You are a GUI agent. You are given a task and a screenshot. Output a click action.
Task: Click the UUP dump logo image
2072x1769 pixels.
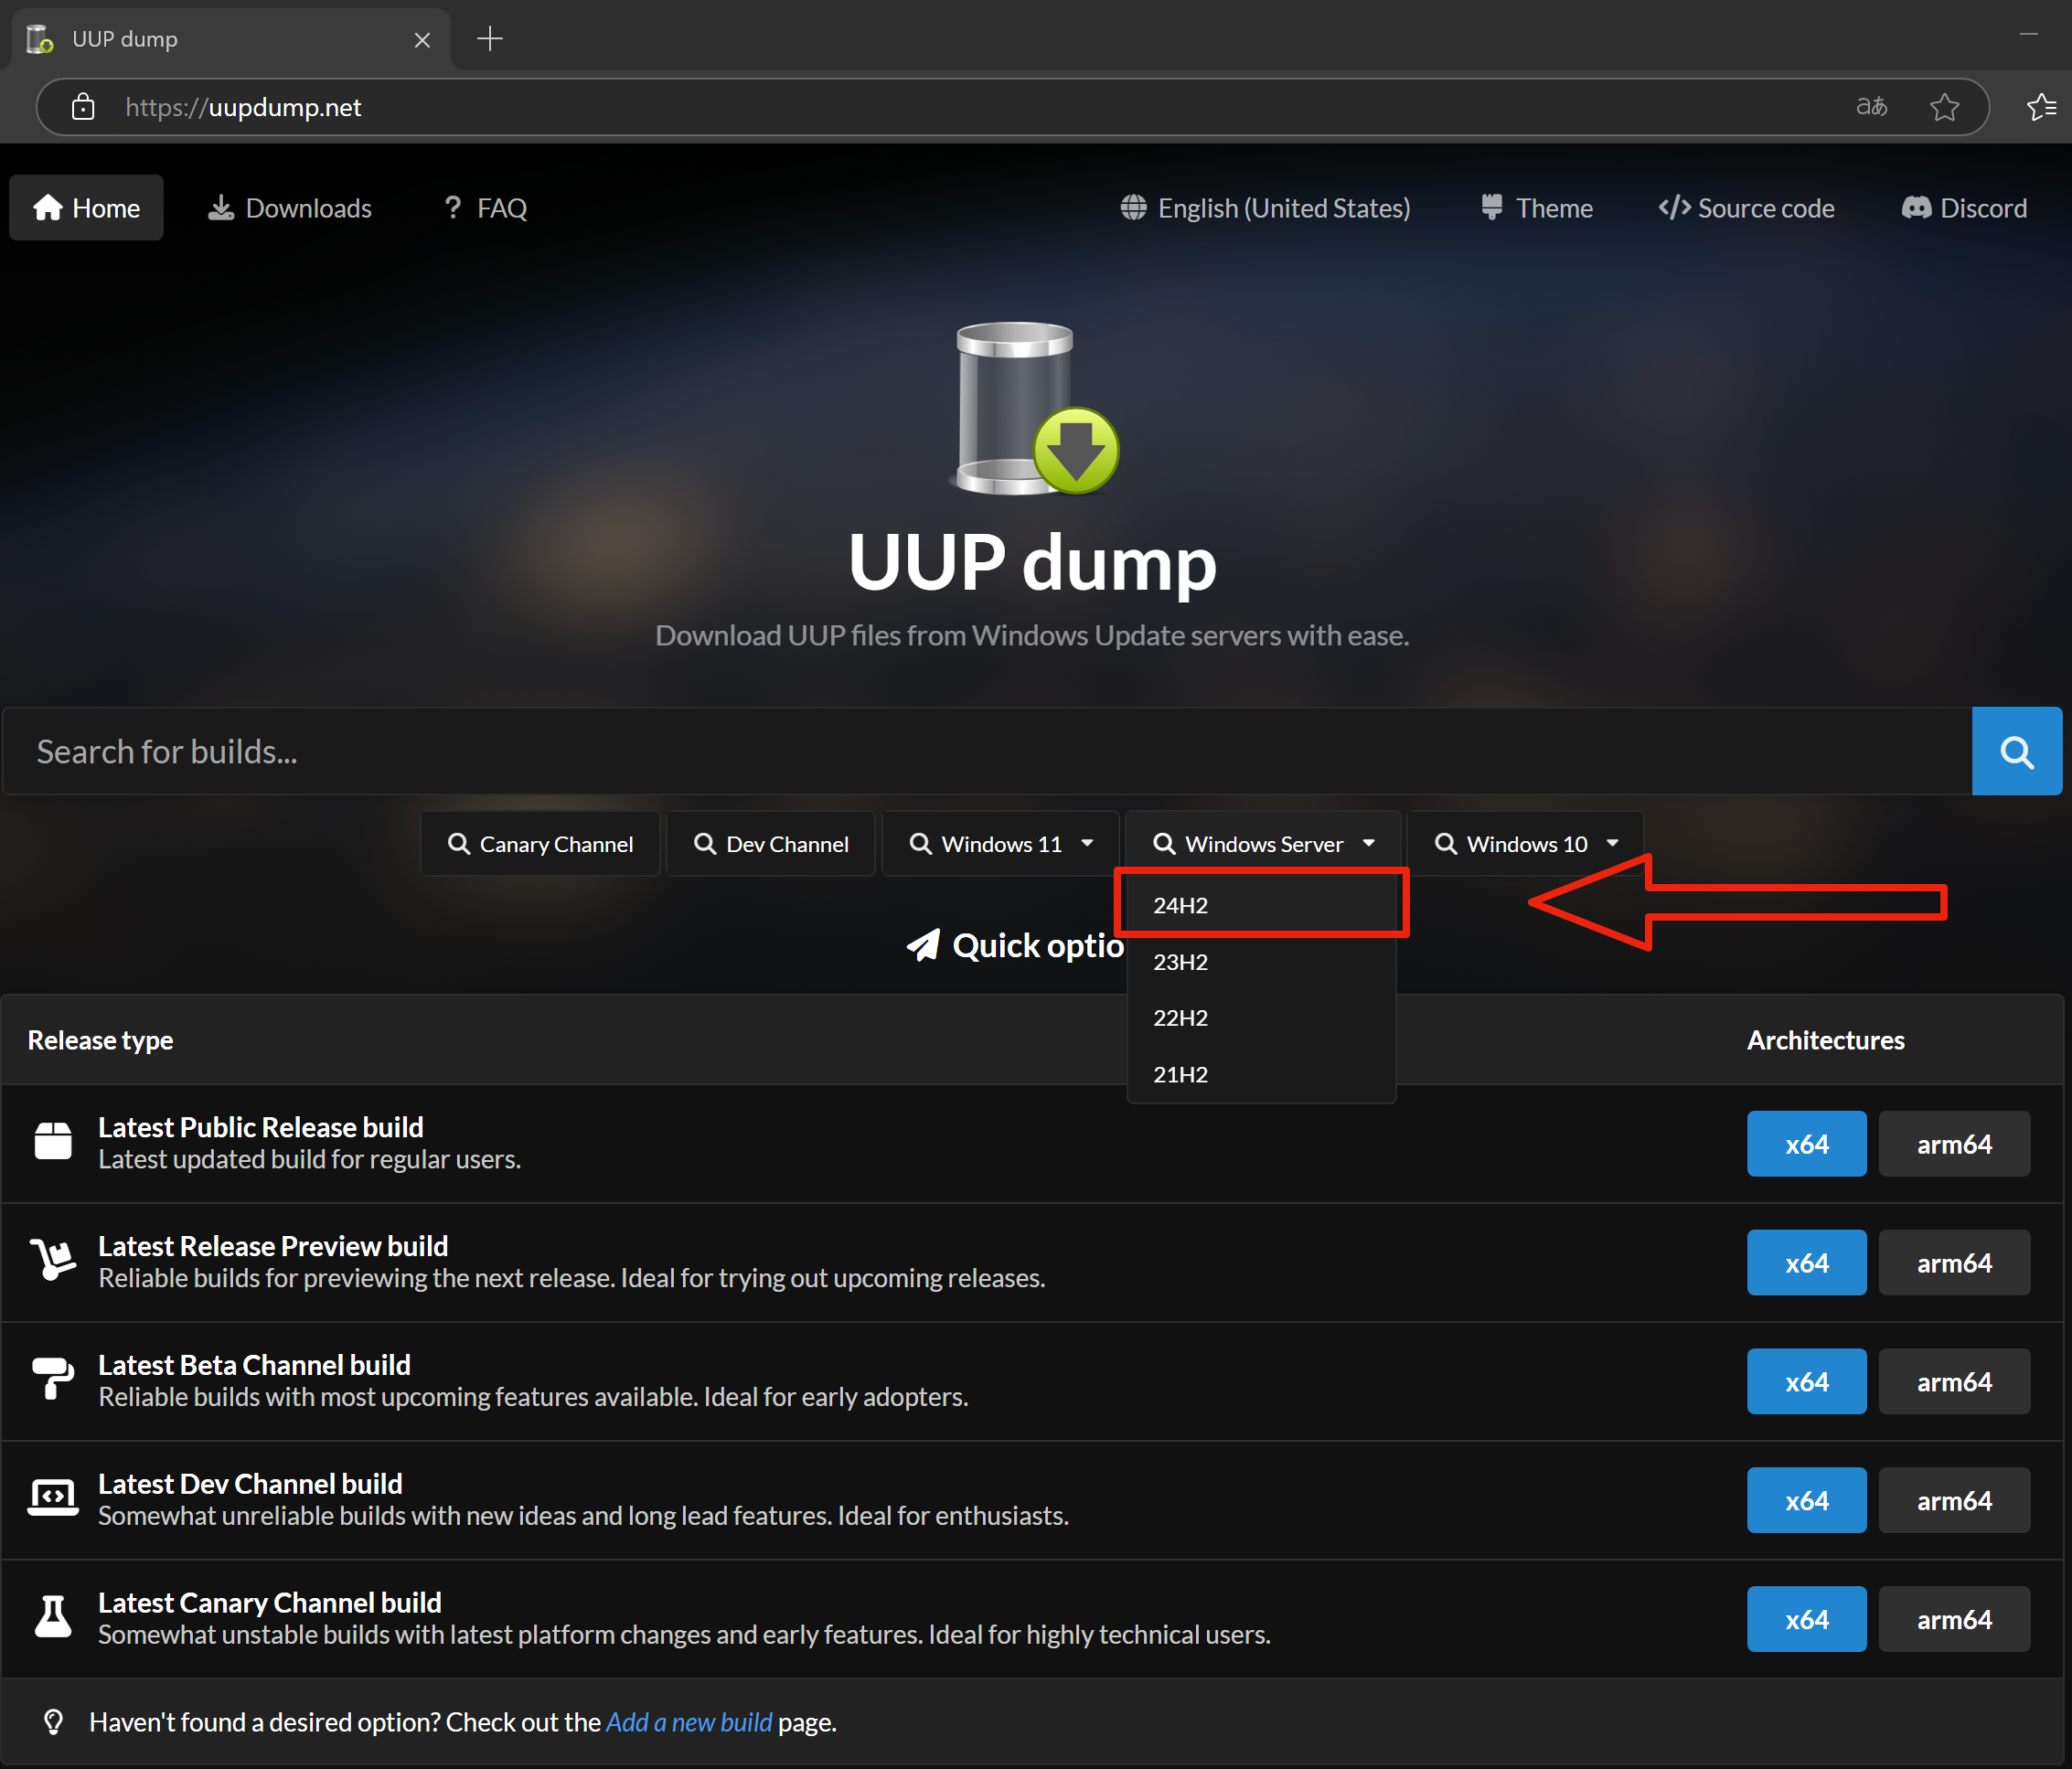pyautogui.click(x=1036, y=408)
